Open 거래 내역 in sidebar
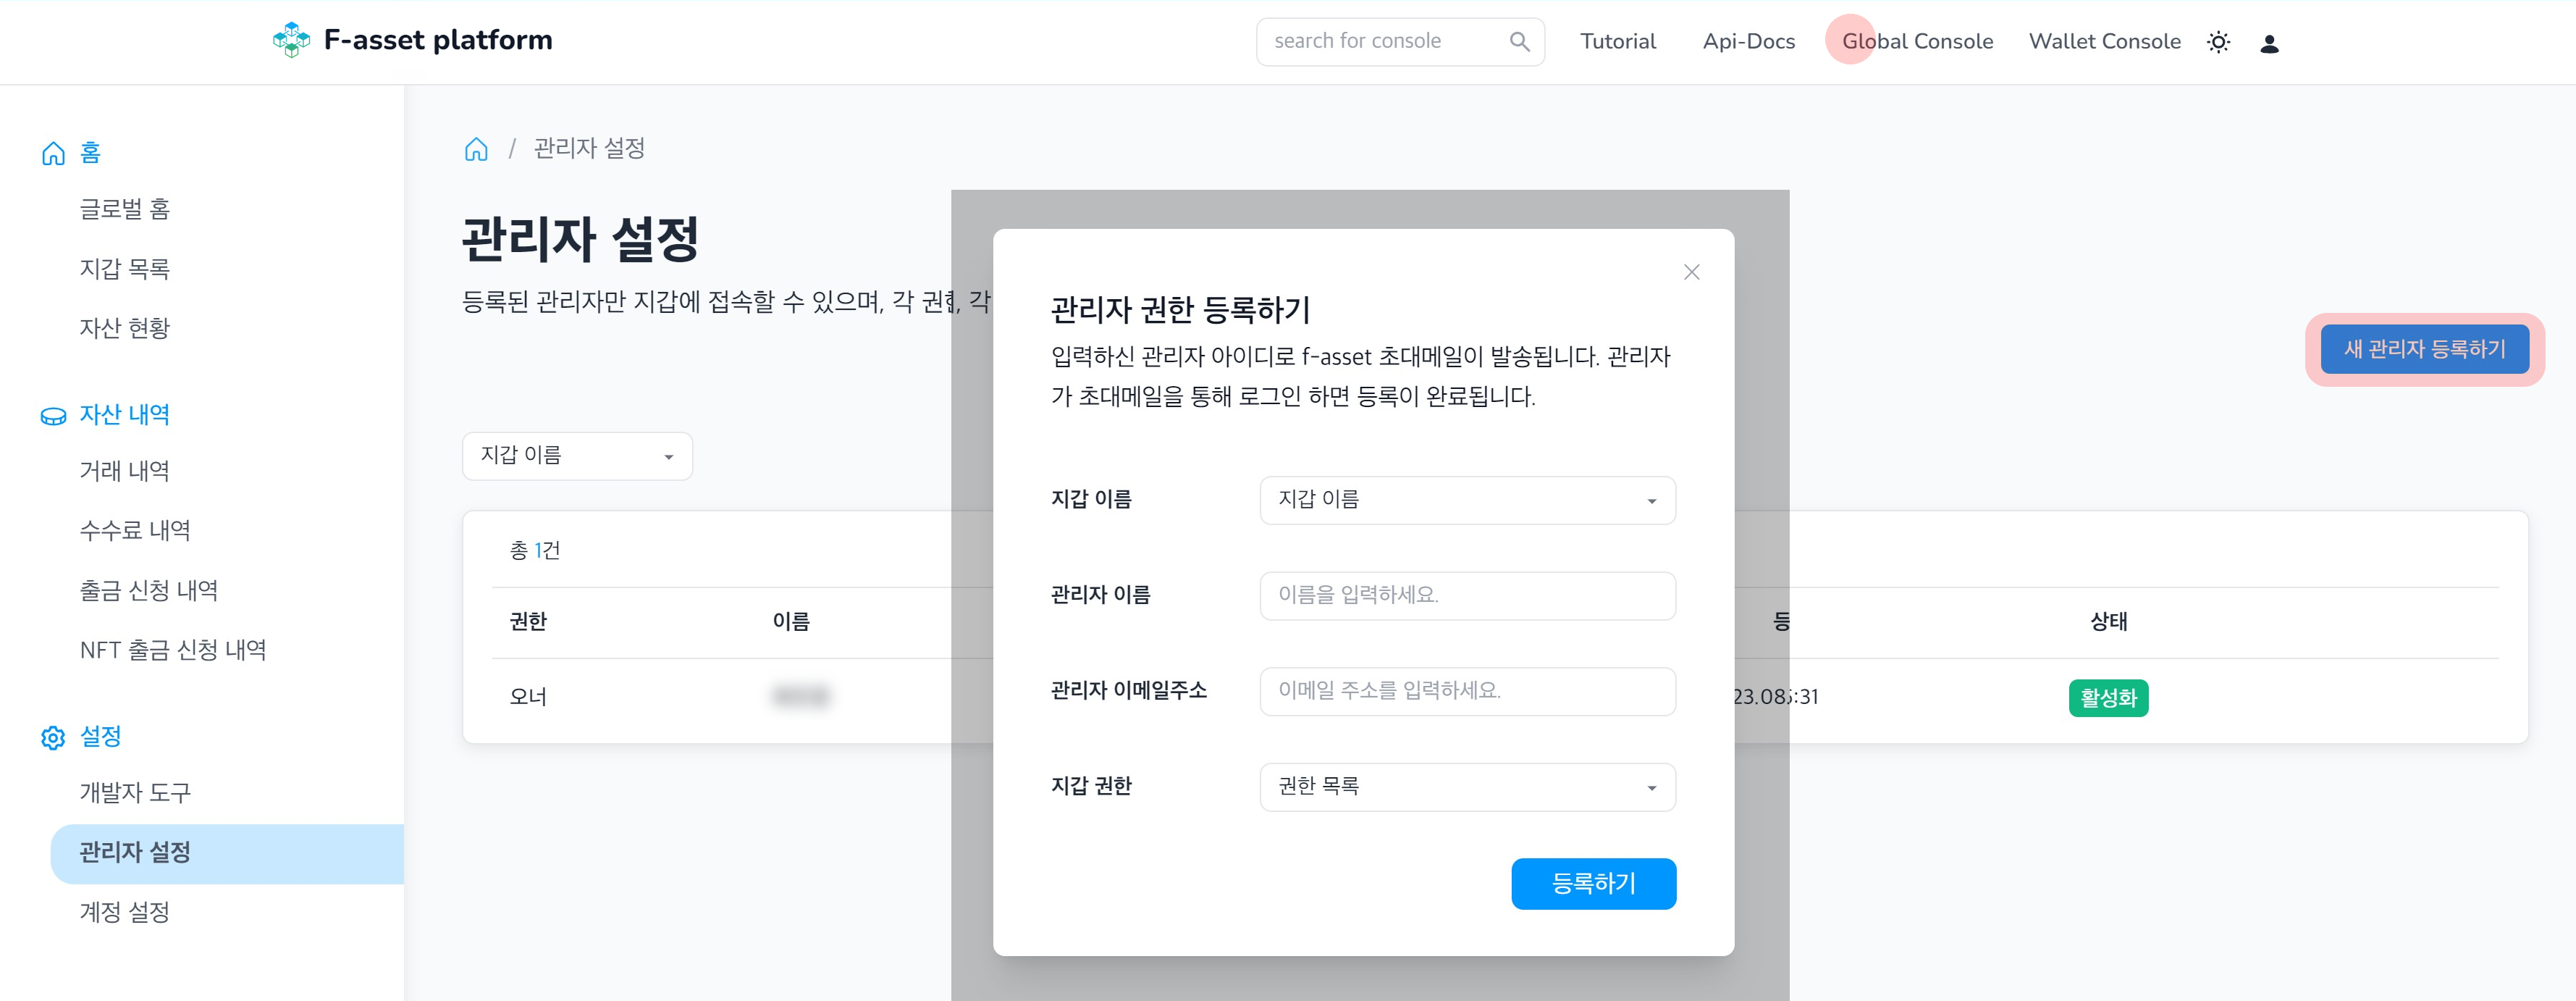Image resolution: width=2576 pixels, height=1001 pixels. pos(124,472)
